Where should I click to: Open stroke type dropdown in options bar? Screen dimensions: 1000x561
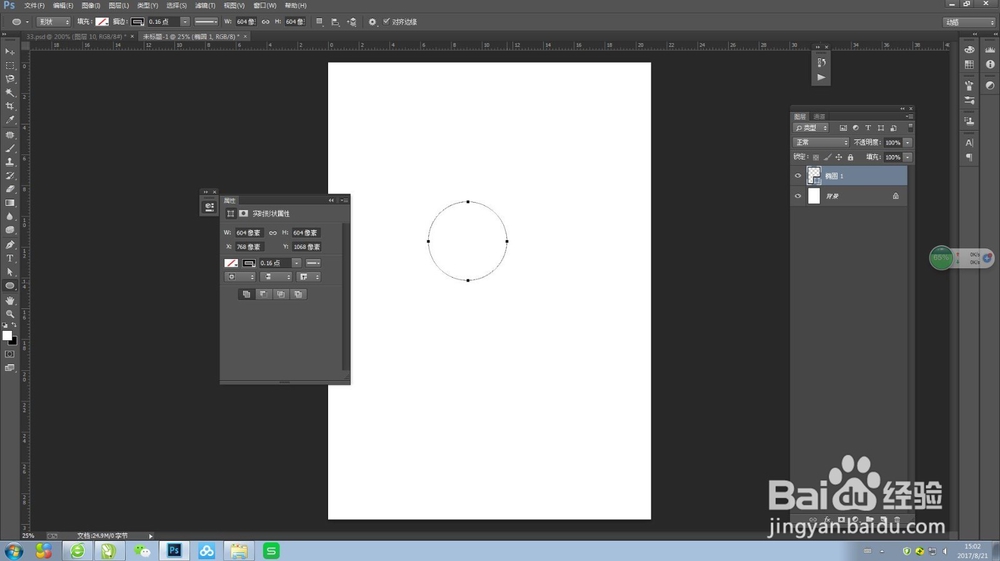pos(206,22)
